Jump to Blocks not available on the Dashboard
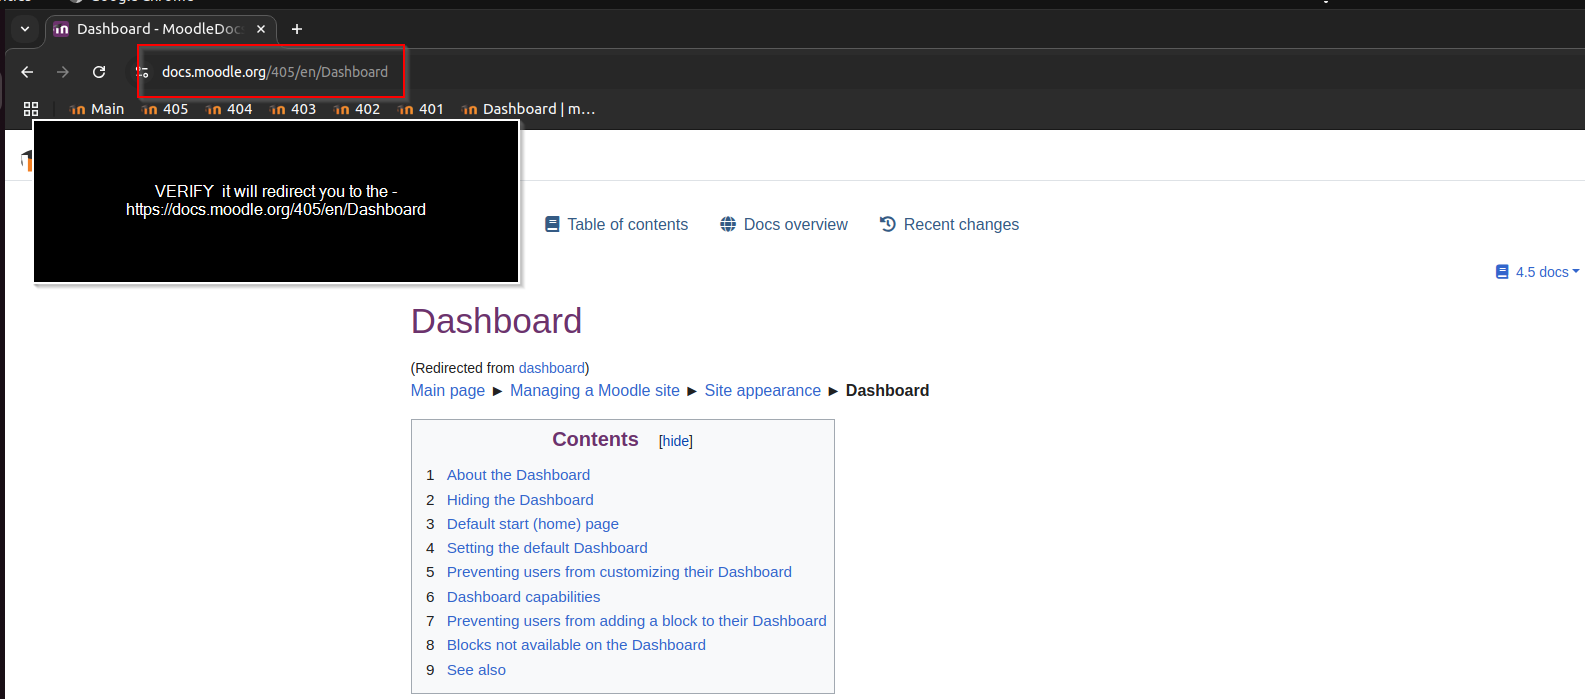The height and width of the screenshot is (699, 1585). click(x=576, y=645)
